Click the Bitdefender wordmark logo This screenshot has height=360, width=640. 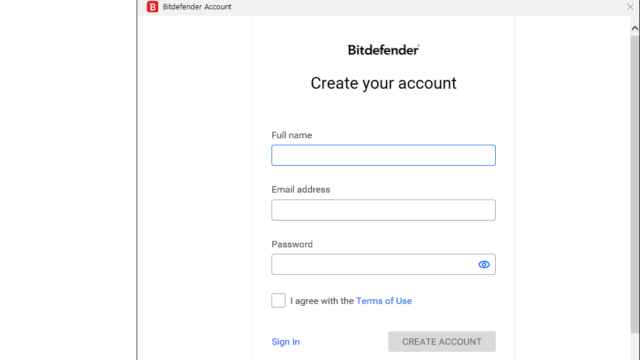[383, 50]
